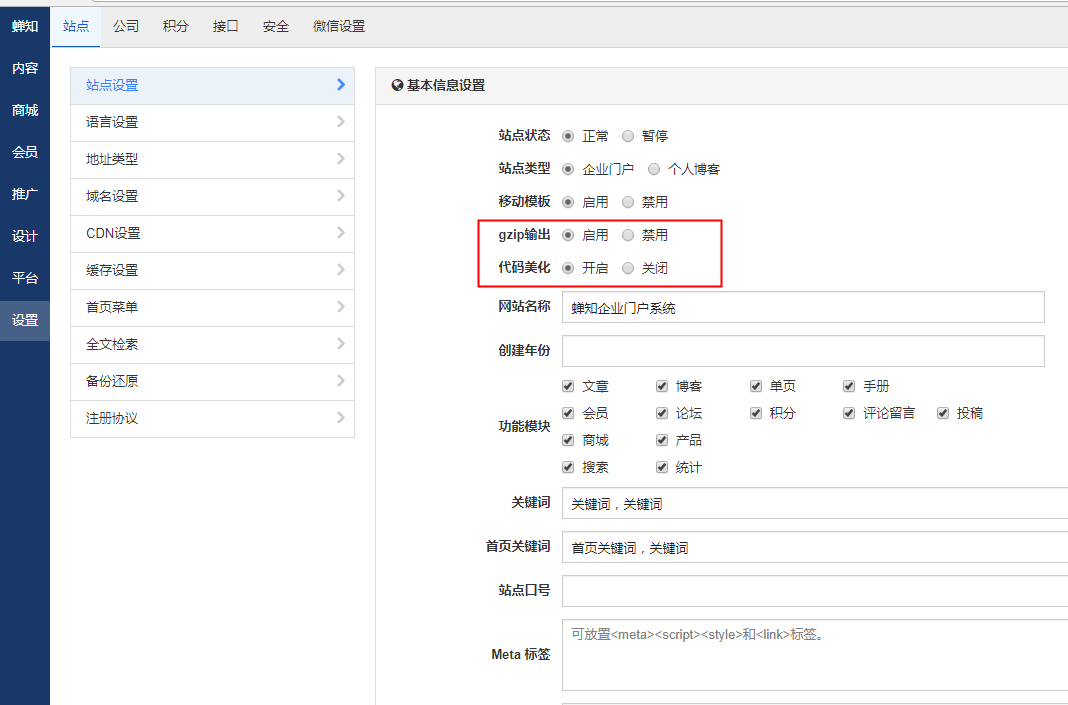
Task: Click chevron on 域名设置 row
Action: [x=341, y=195]
